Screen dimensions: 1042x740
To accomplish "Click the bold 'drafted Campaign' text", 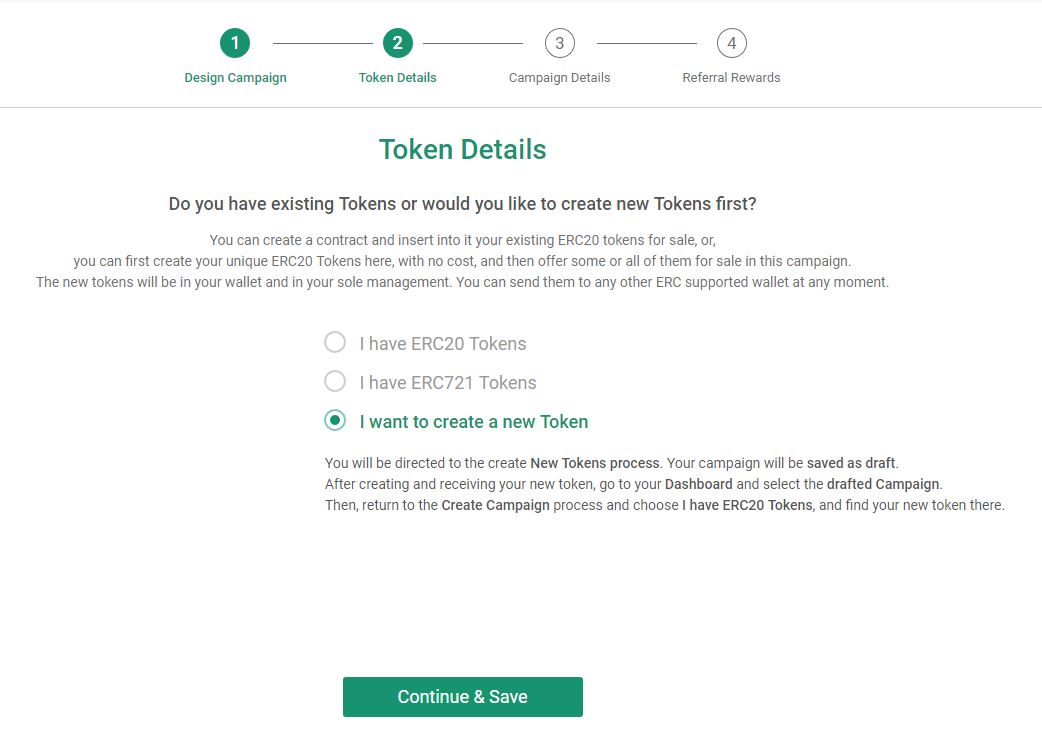I will pyautogui.click(x=883, y=484).
